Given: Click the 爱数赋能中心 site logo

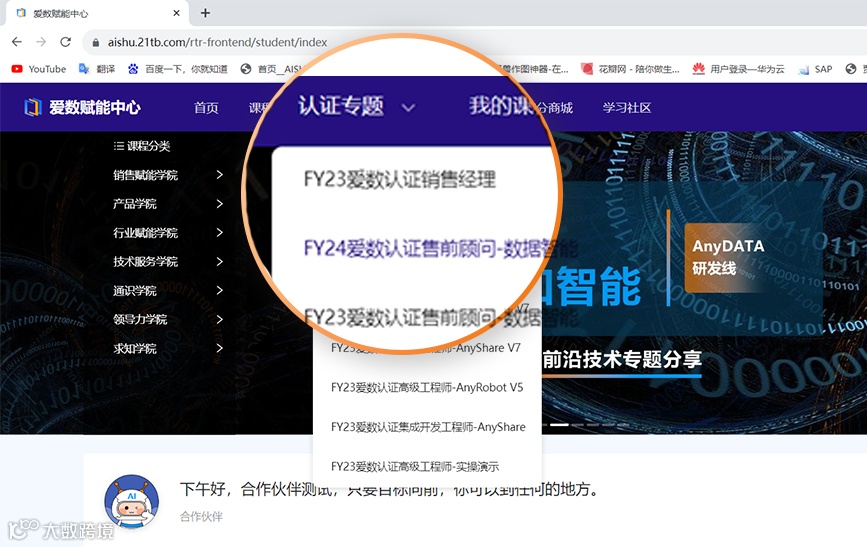Looking at the screenshot, I should [x=83, y=107].
